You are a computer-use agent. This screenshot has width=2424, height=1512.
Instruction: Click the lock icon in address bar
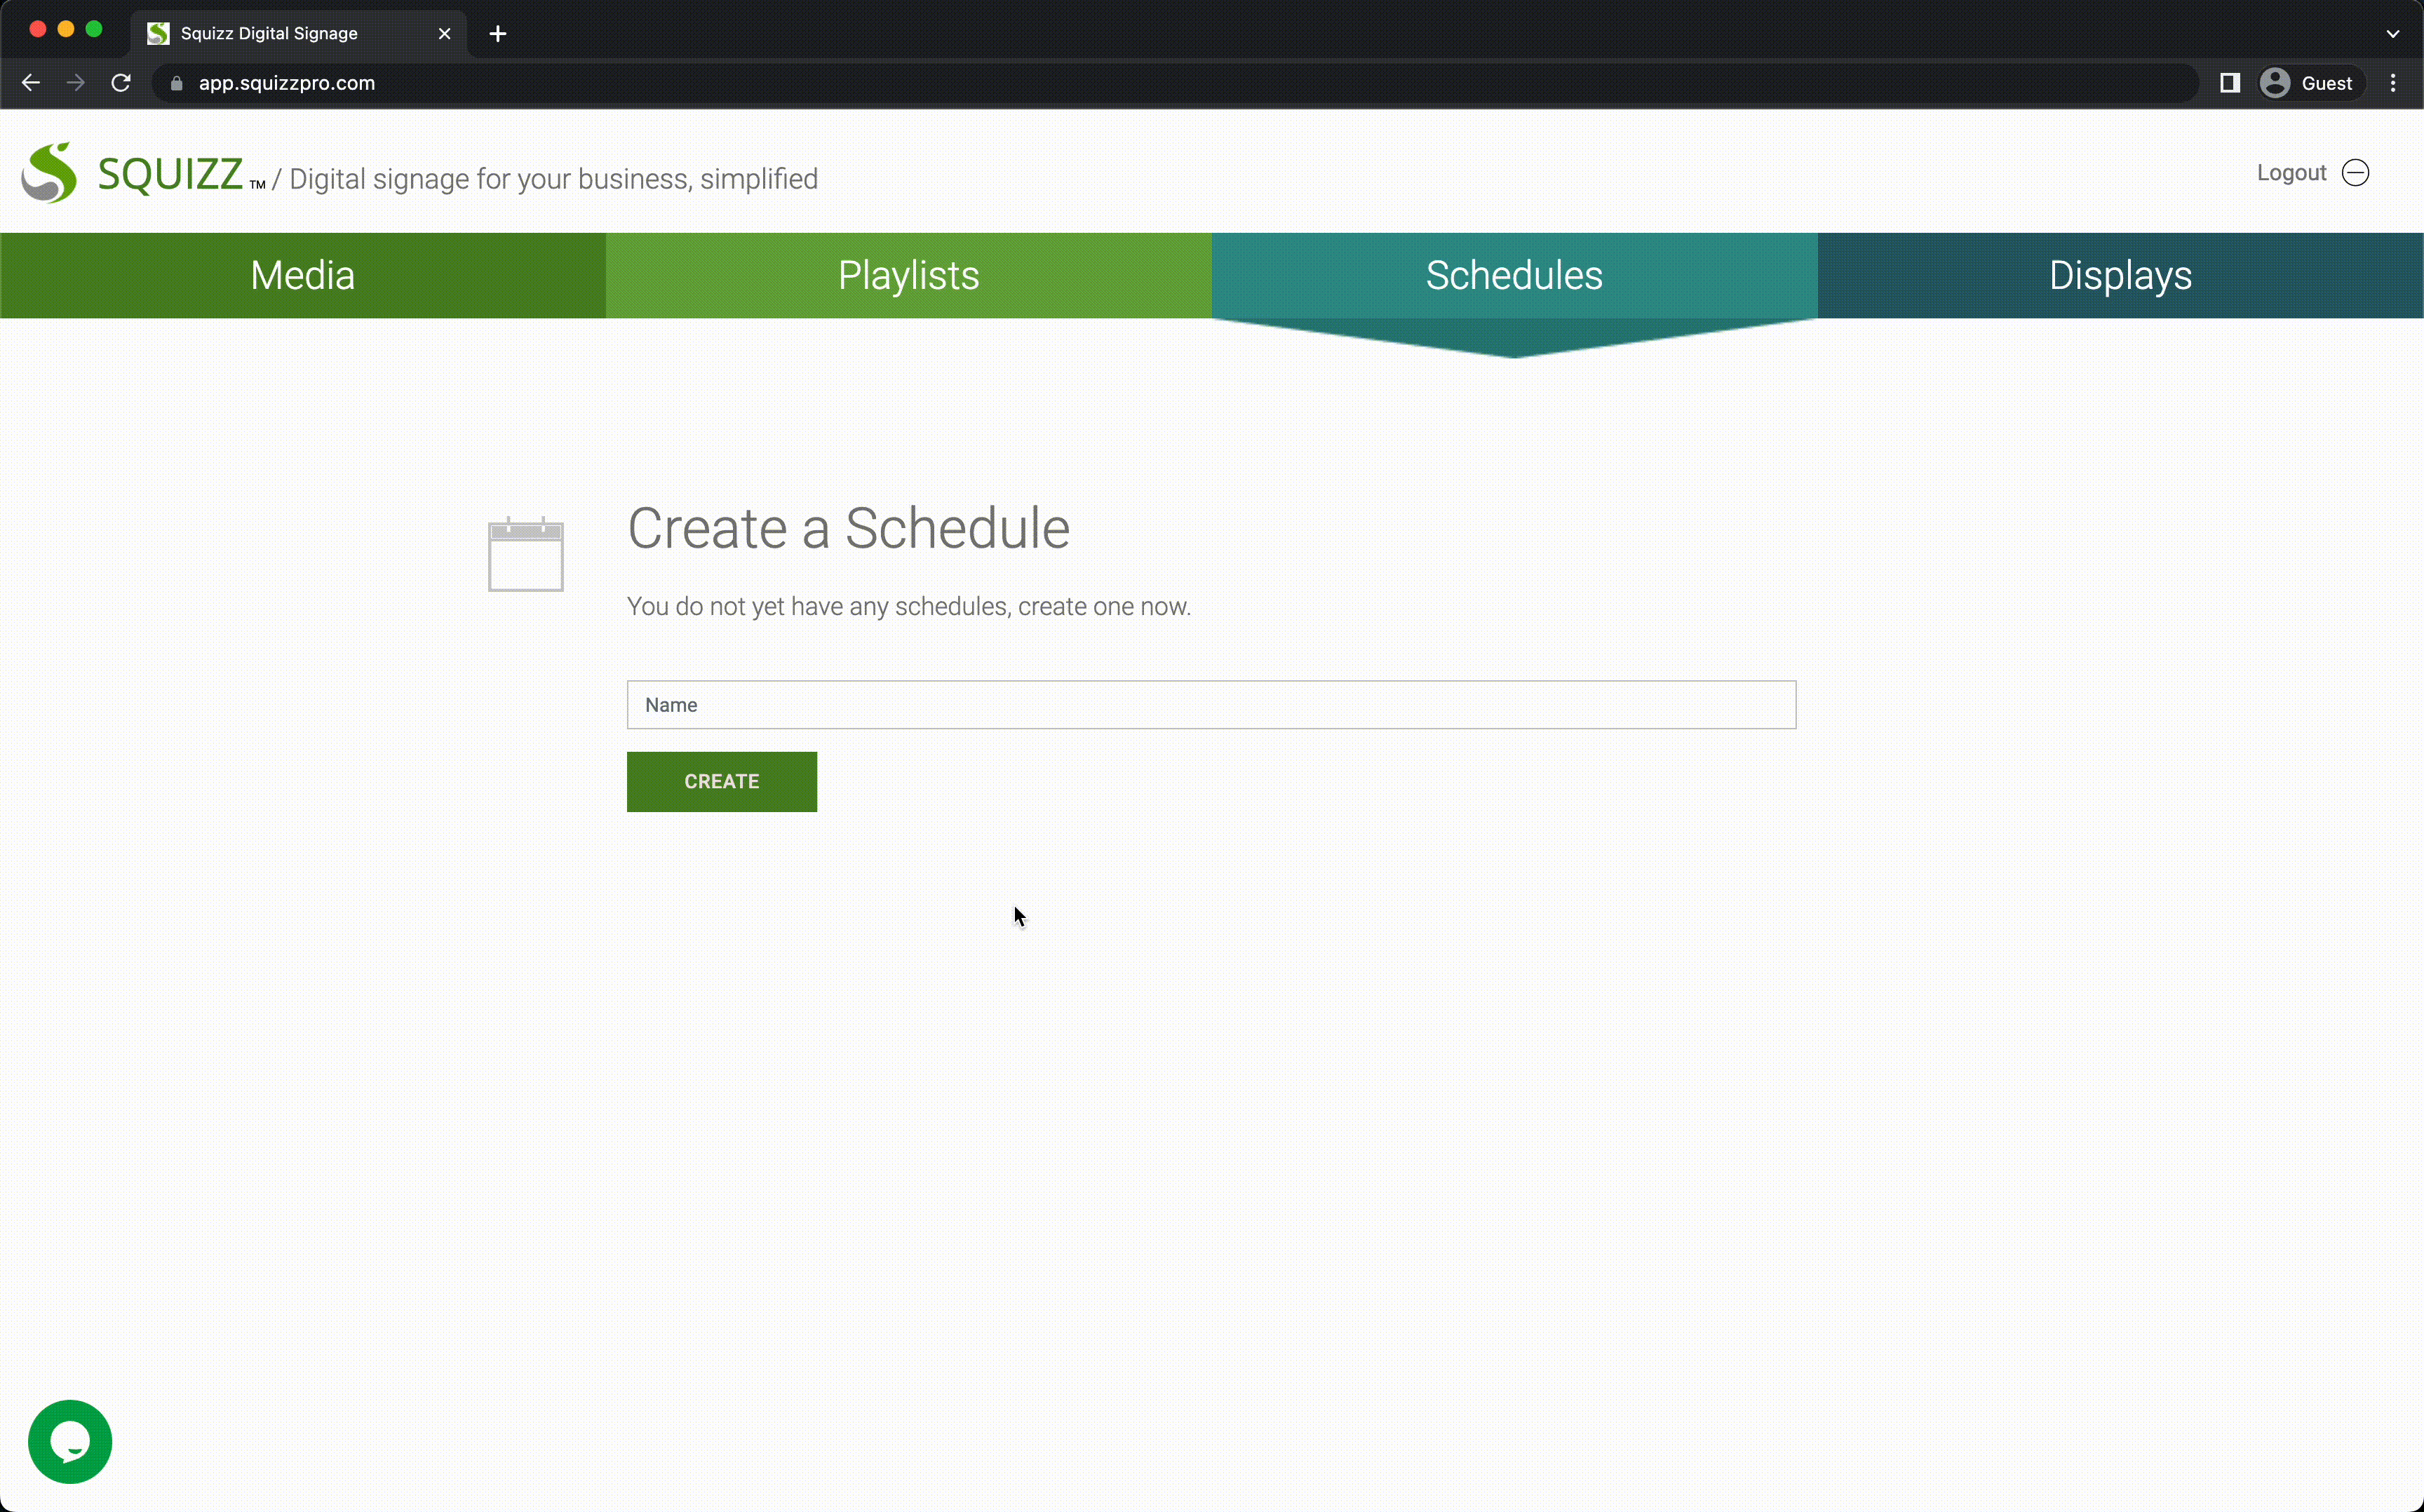177,83
